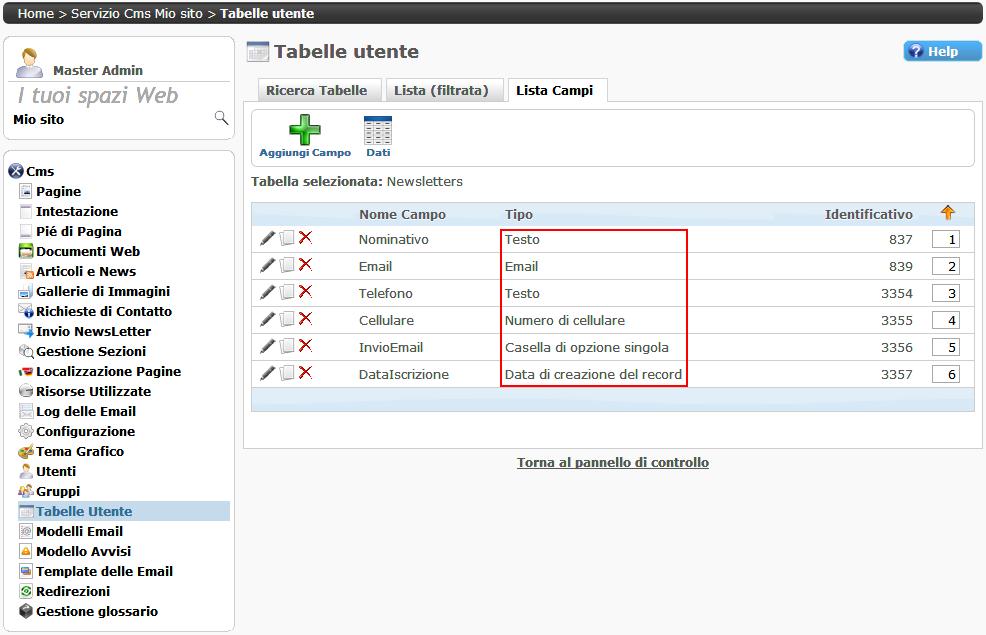Viewport: 986px width, 635px height.
Task: Open Invio NewsLetter in the sidebar
Action: pos(93,331)
